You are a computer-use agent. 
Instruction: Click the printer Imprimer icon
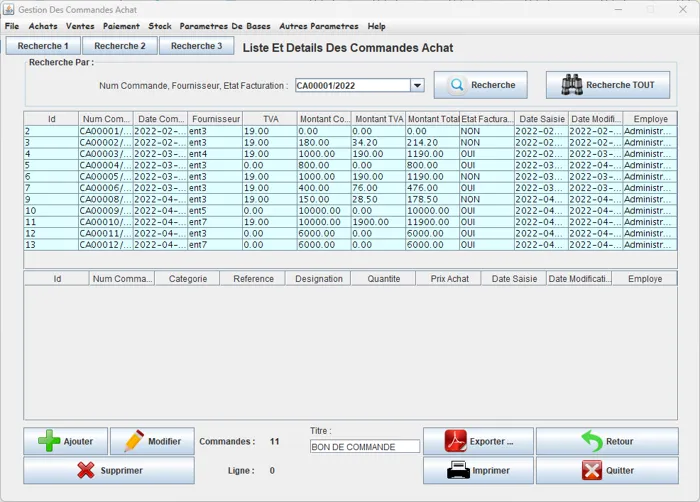(x=458, y=470)
